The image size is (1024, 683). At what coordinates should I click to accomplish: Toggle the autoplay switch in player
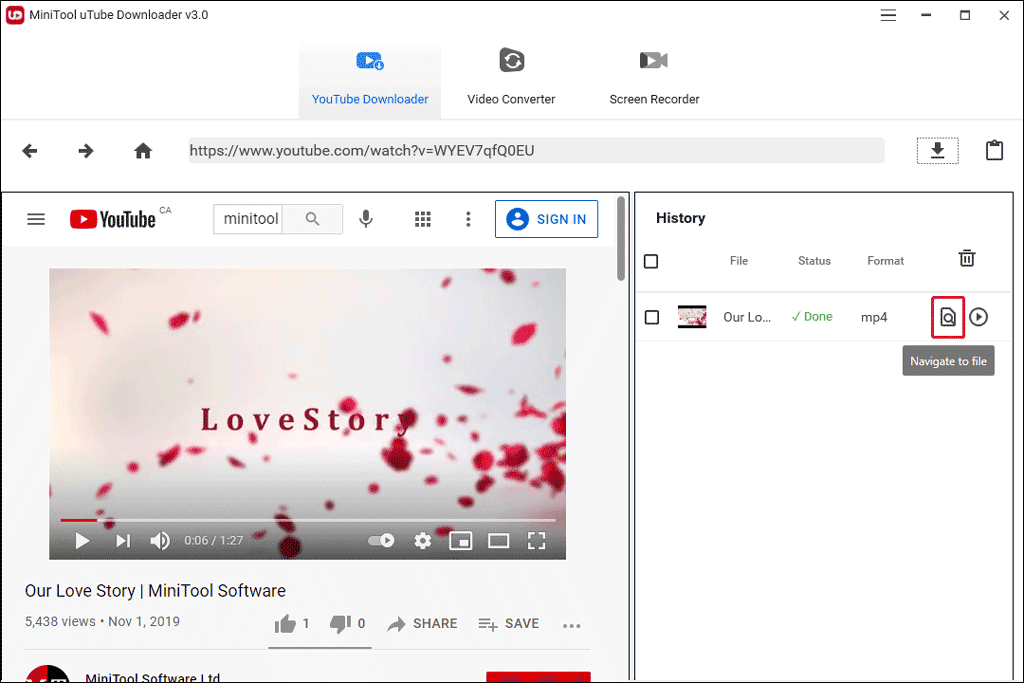pos(381,541)
